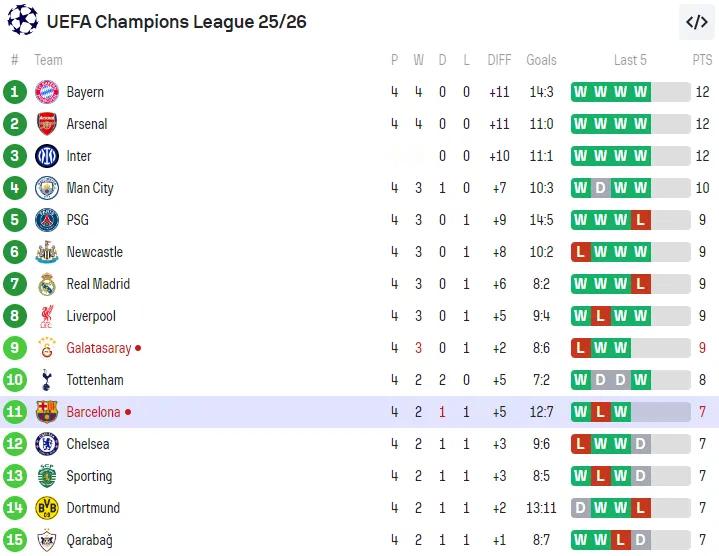Open the Galatasaray team link
Image resolution: width=719 pixels, height=556 pixels.
pos(99,348)
